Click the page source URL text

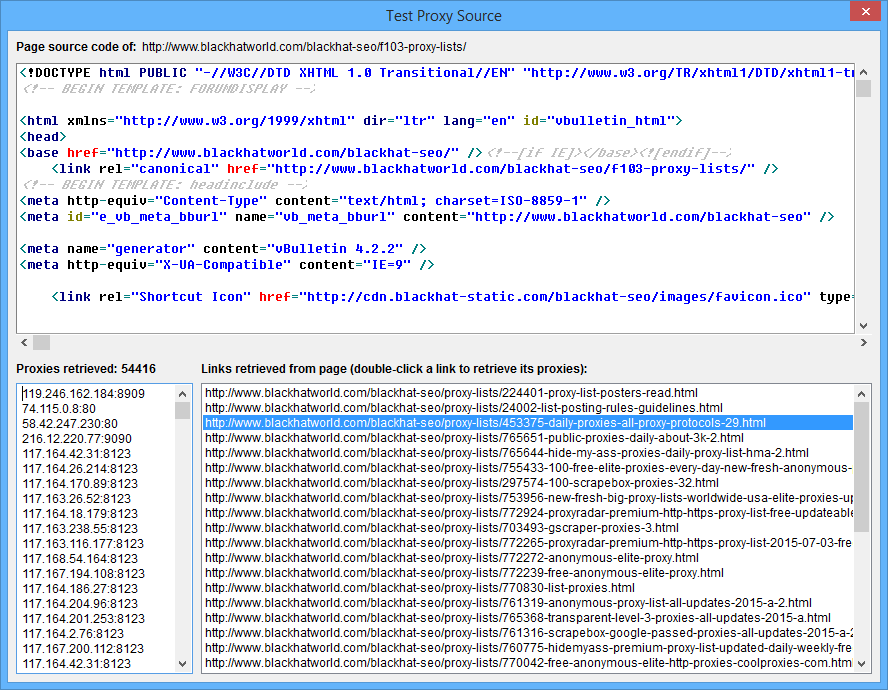pyautogui.click(x=304, y=47)
